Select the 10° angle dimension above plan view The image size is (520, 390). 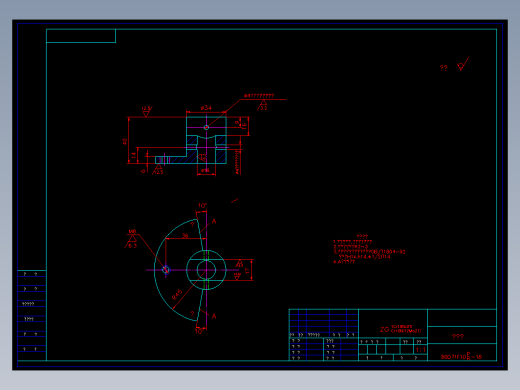pyautogui.click(x=202, y=206)
